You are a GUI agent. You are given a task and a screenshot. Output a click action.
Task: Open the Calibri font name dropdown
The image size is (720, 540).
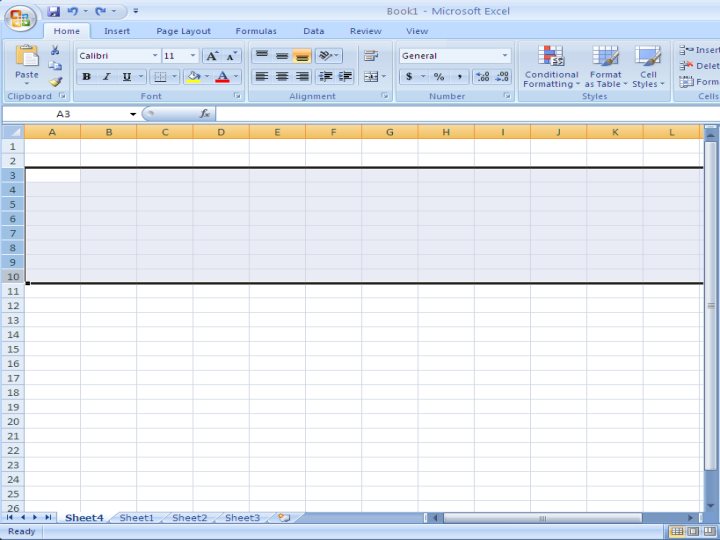[155, 56]
